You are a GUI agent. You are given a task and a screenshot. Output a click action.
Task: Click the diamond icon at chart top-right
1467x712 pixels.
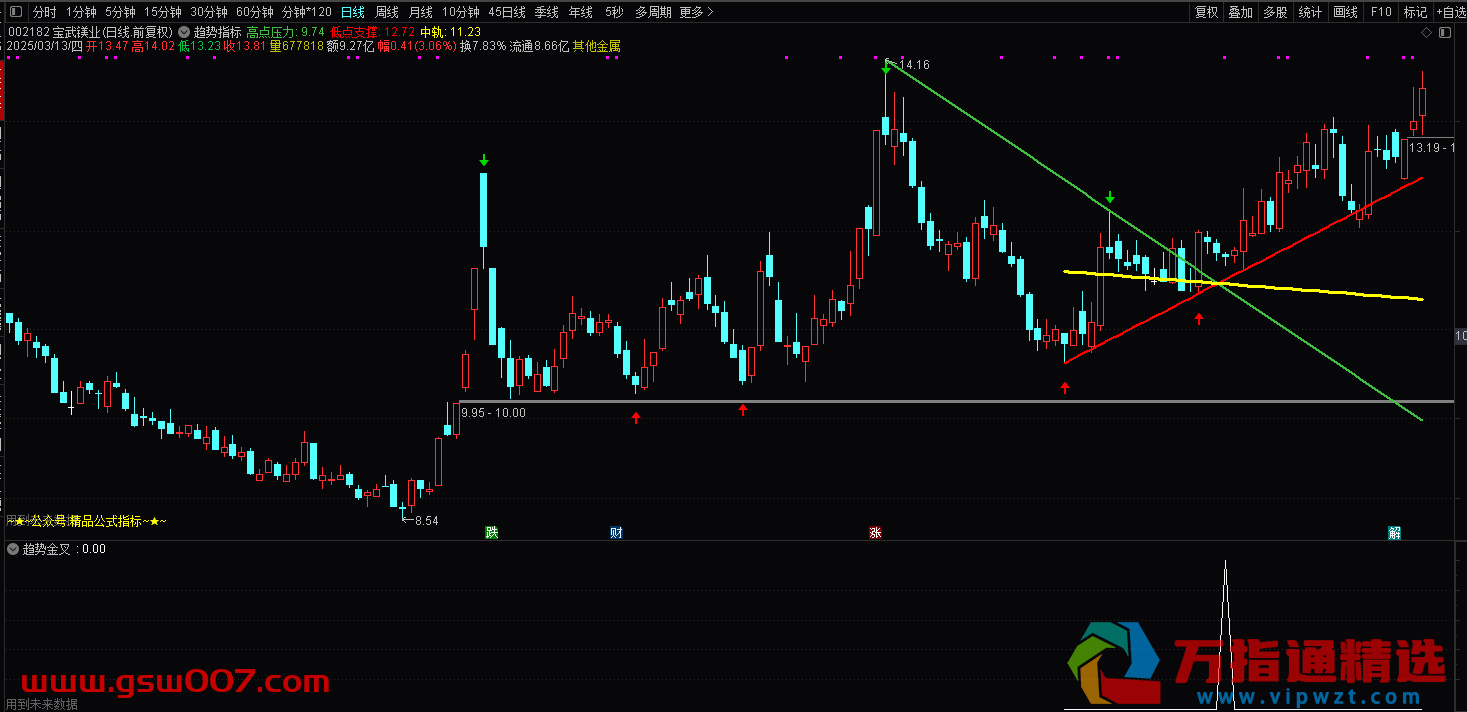(x=1426, y=33)
